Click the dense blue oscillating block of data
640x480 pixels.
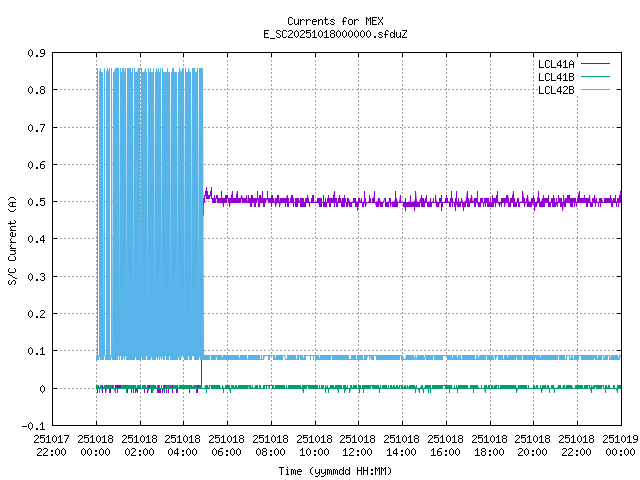pos(150,200)
